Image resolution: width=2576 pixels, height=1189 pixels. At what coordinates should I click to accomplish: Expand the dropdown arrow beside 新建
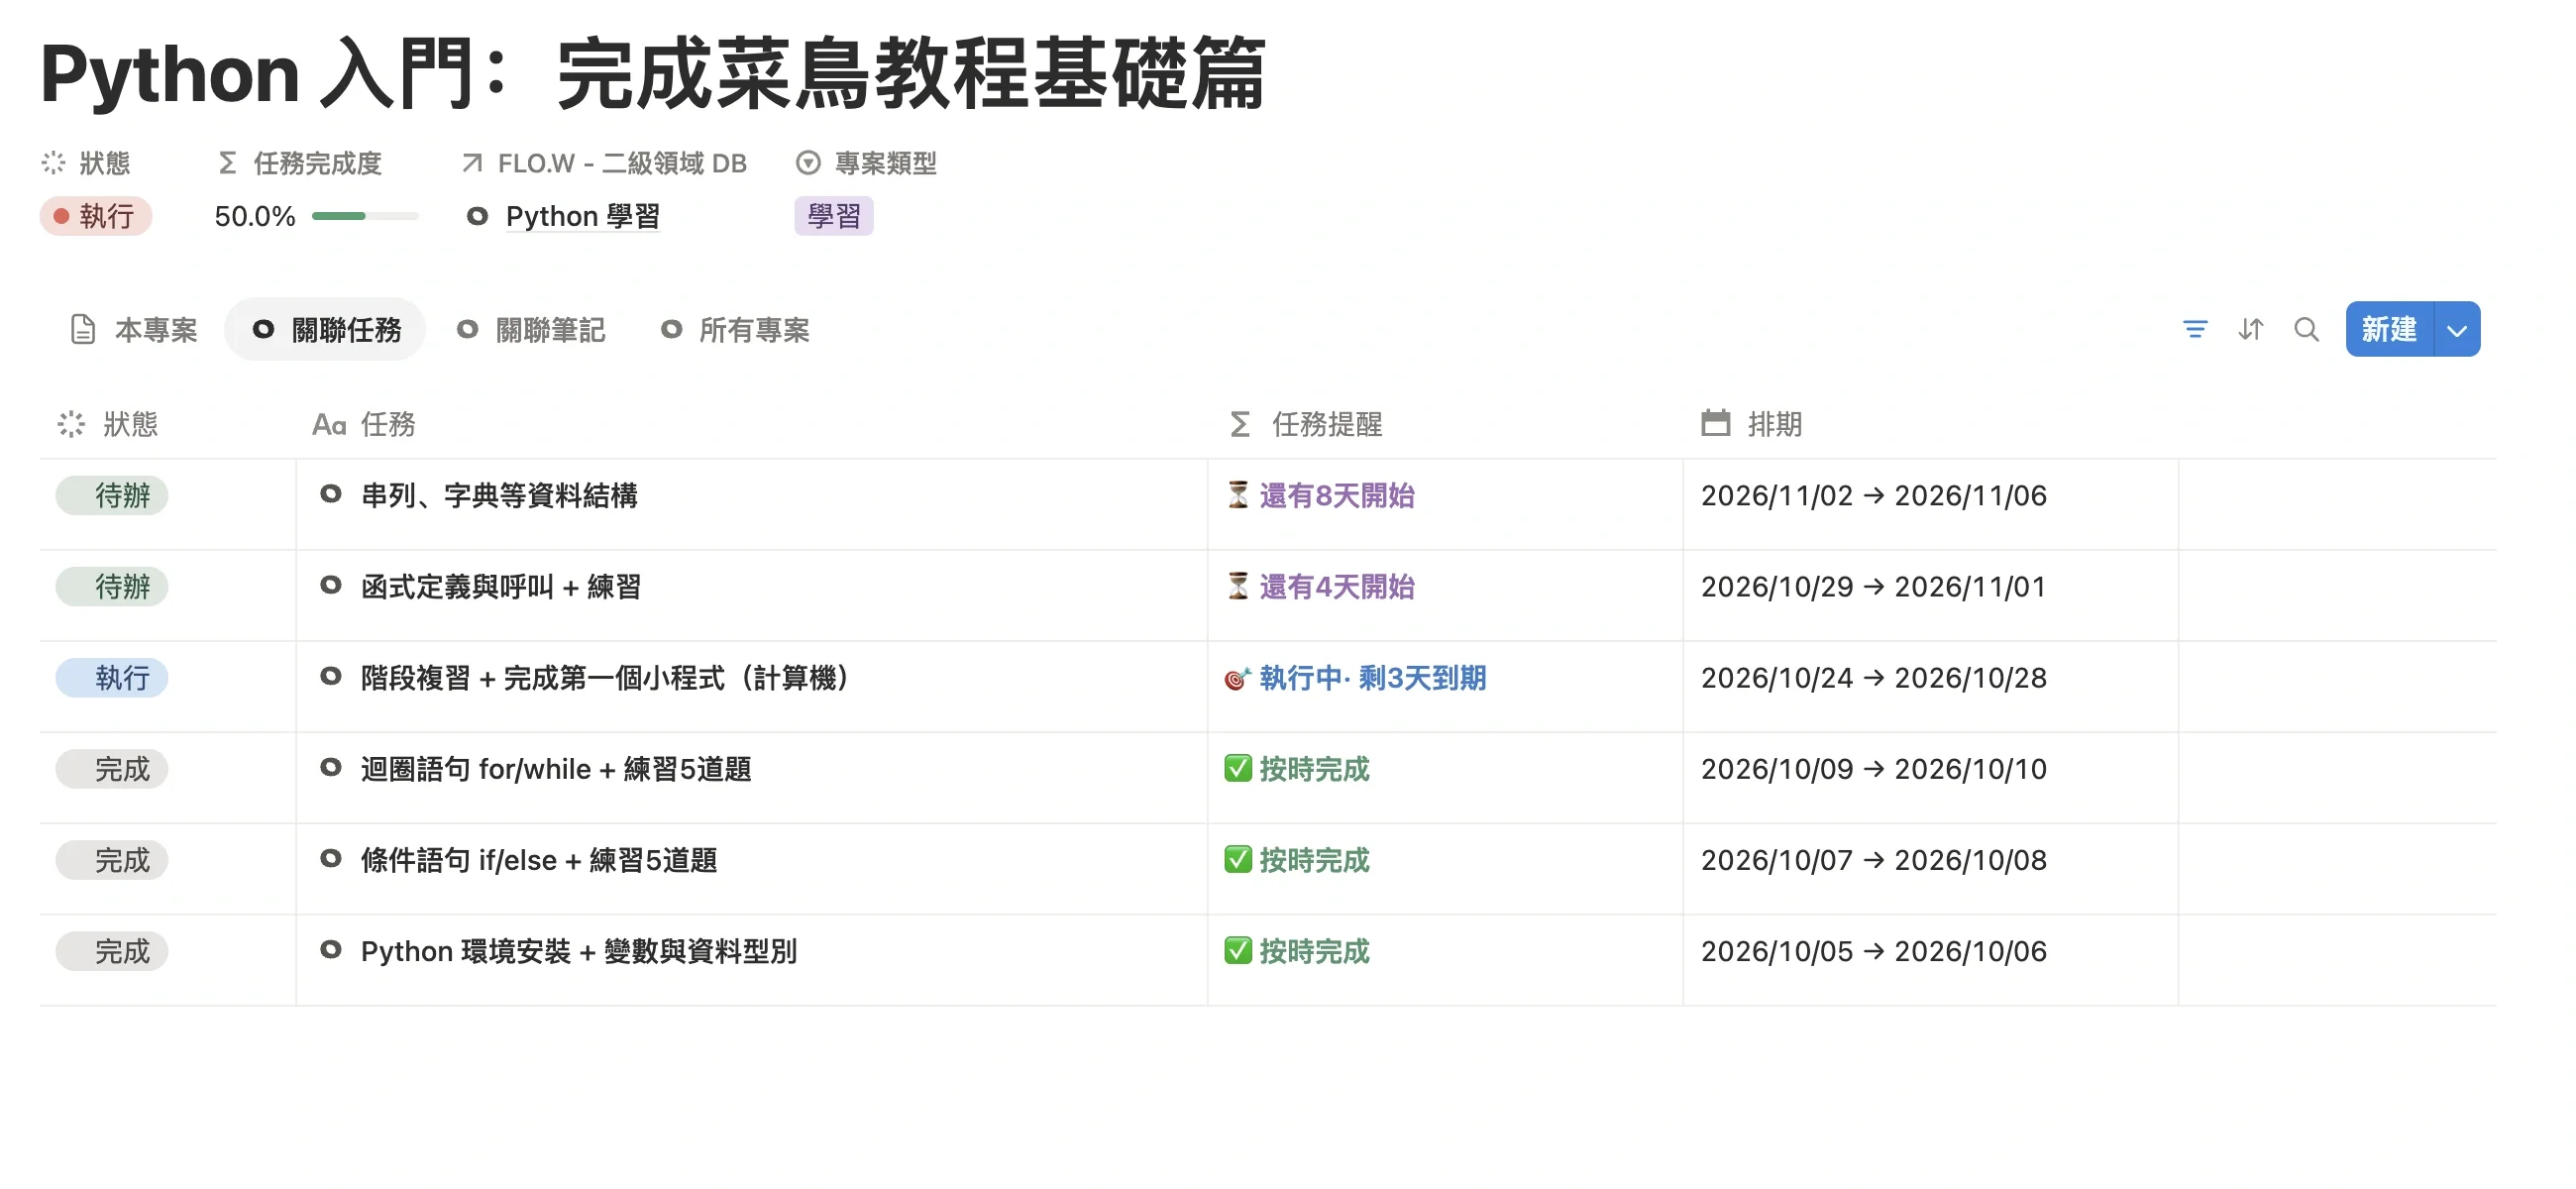click(2457, 329)
